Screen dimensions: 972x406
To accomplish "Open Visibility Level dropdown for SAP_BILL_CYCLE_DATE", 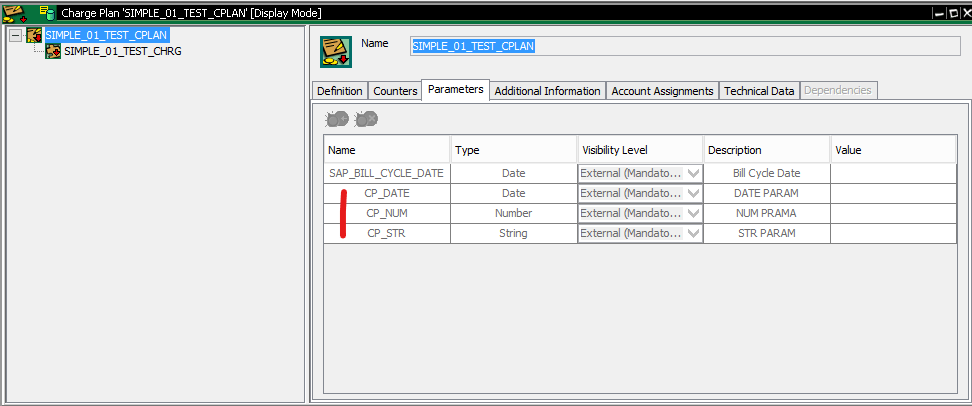I will tap(693, 173).
